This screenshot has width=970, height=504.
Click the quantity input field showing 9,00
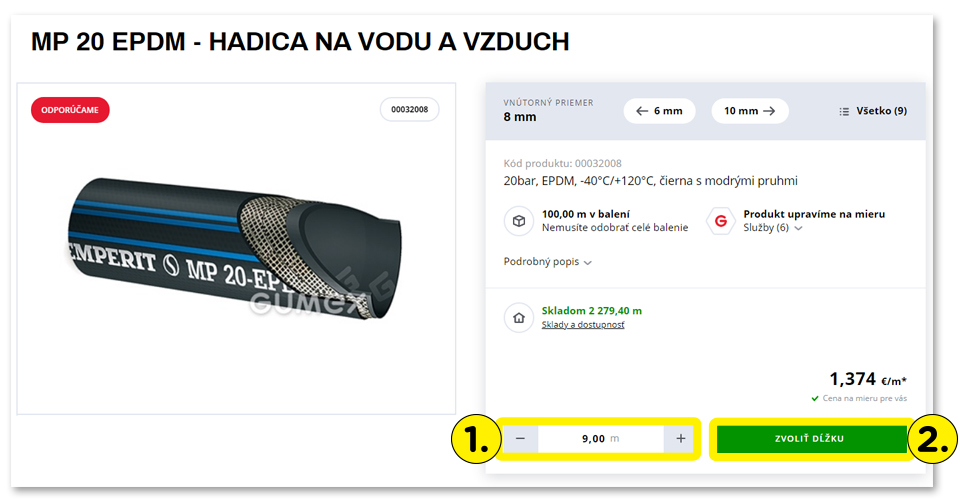[600, 438]
